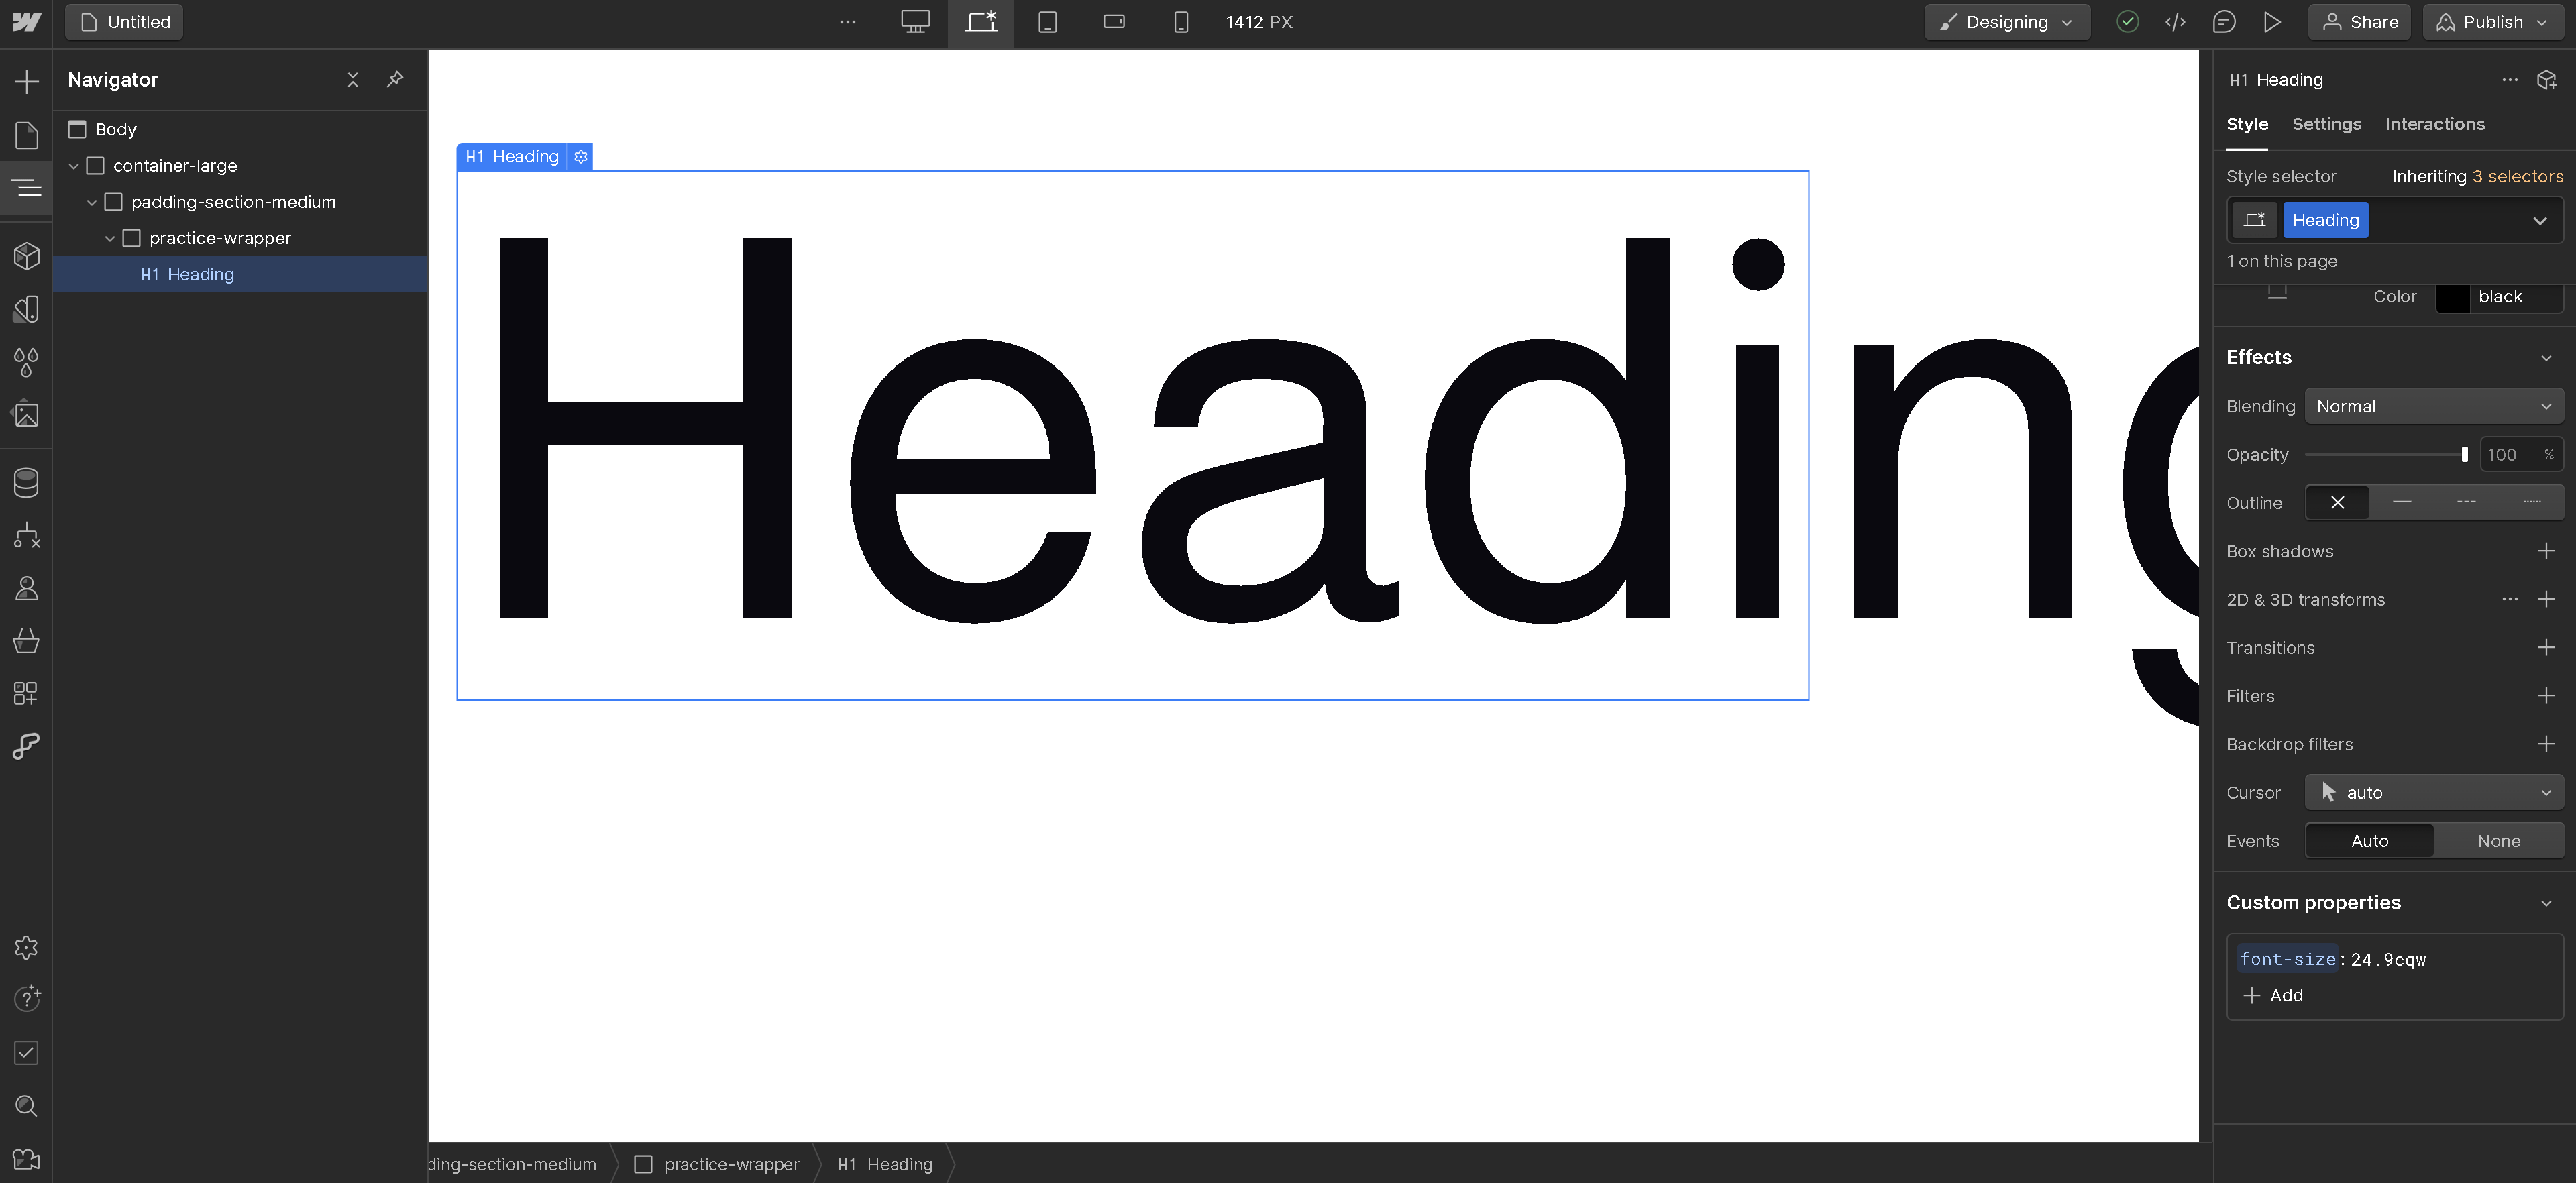Image resolution: width=2576 pixels, height=1183 pixels.
Task: Click the Opacity slider track
Action: pyautogui.click(x=2385, y=455)
